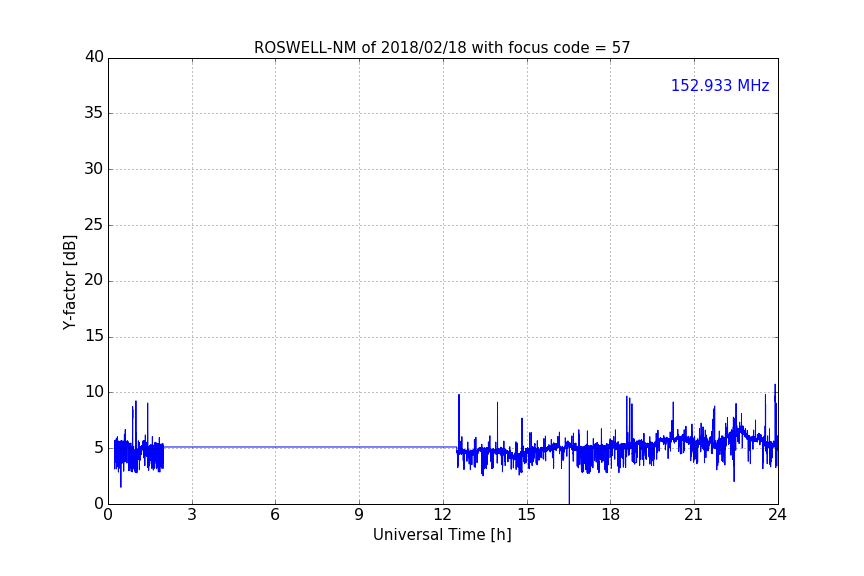
Task: Click the y-axis tick label '10'
Action: tap(94, 392)
